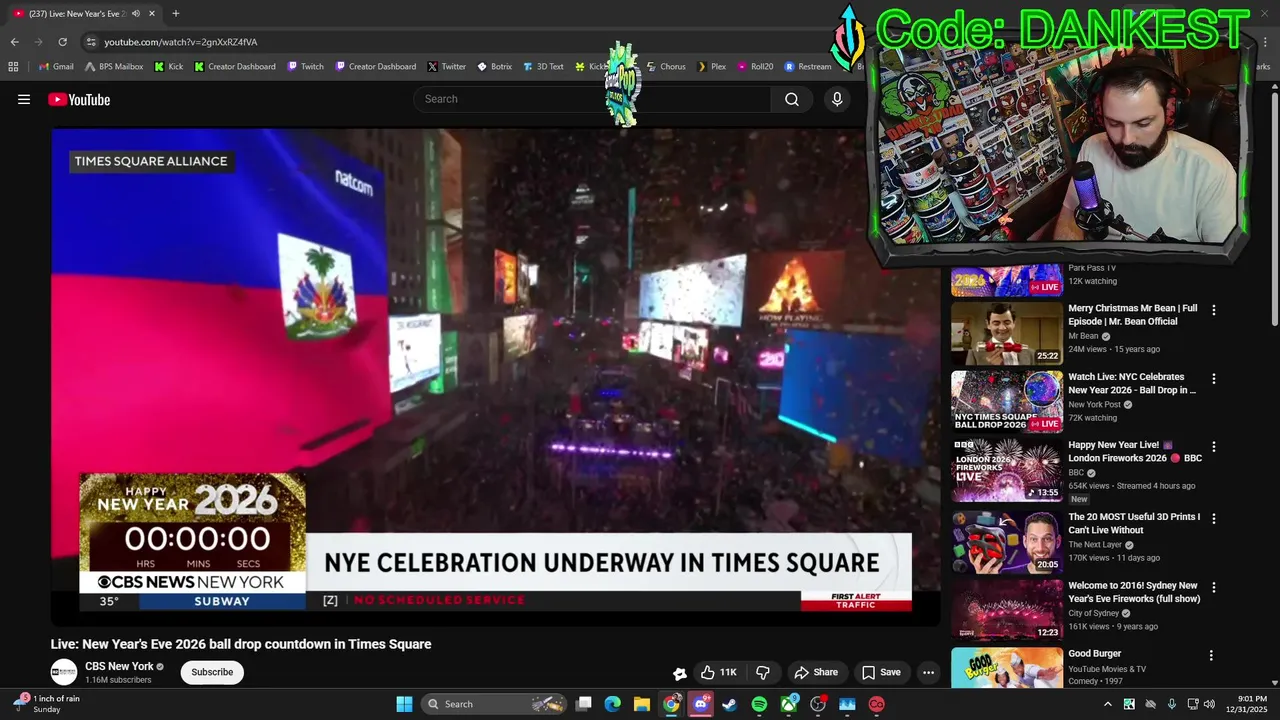Viewport: 1280px width, 720px height.
Task: Open Chrome apps grid in bookmarks bar
Action: (x=13, y=67)
